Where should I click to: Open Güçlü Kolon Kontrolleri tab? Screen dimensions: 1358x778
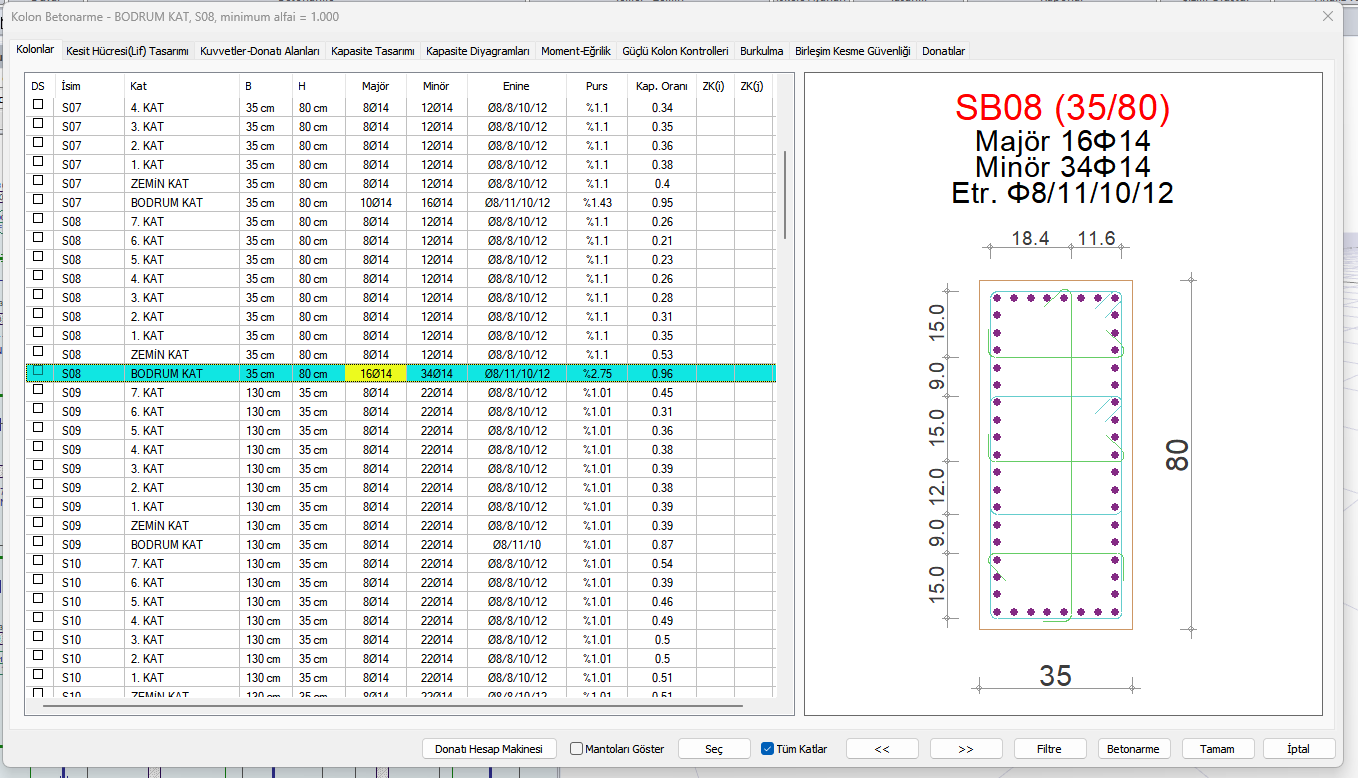[x=675, y=51]
